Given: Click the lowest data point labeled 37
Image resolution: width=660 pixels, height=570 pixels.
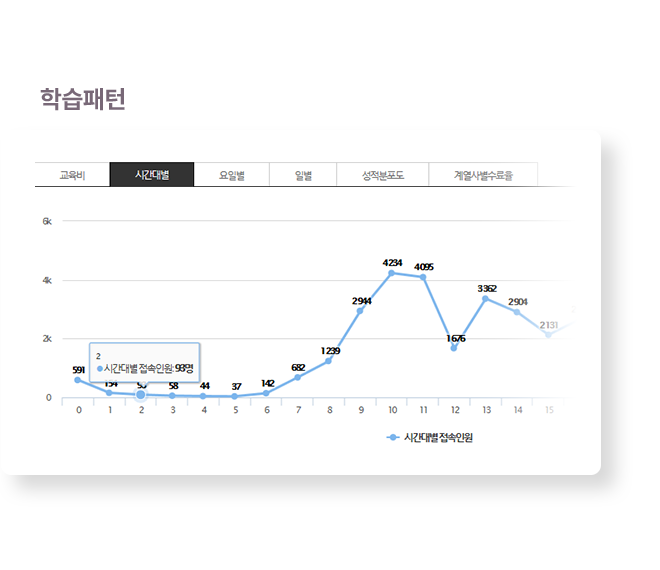Looking at the screenshot, I should pyautogui.click(x=235, y=396).
